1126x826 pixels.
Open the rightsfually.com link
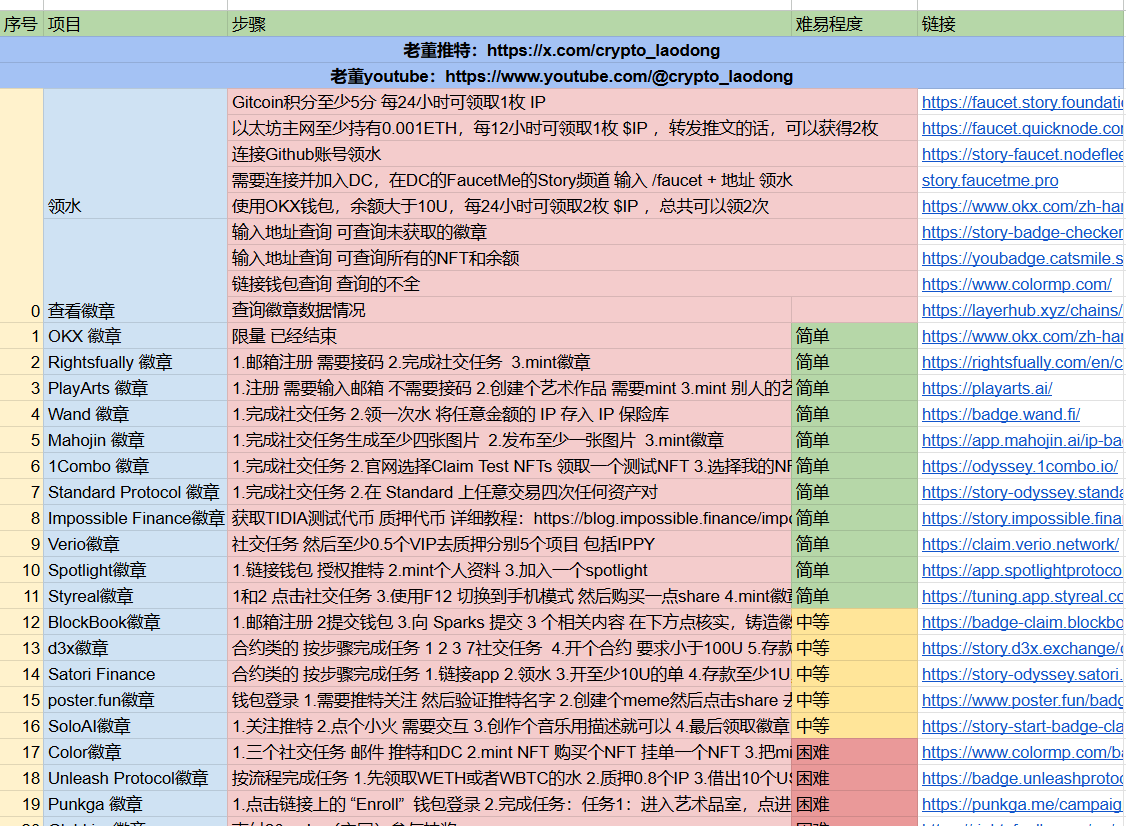point(1022,363)
